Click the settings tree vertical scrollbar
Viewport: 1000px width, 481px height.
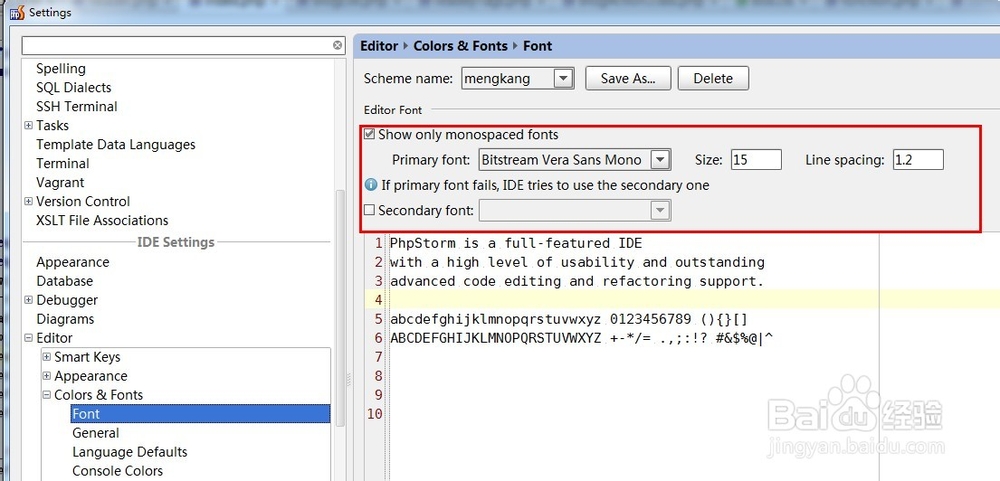coord(340,306)
